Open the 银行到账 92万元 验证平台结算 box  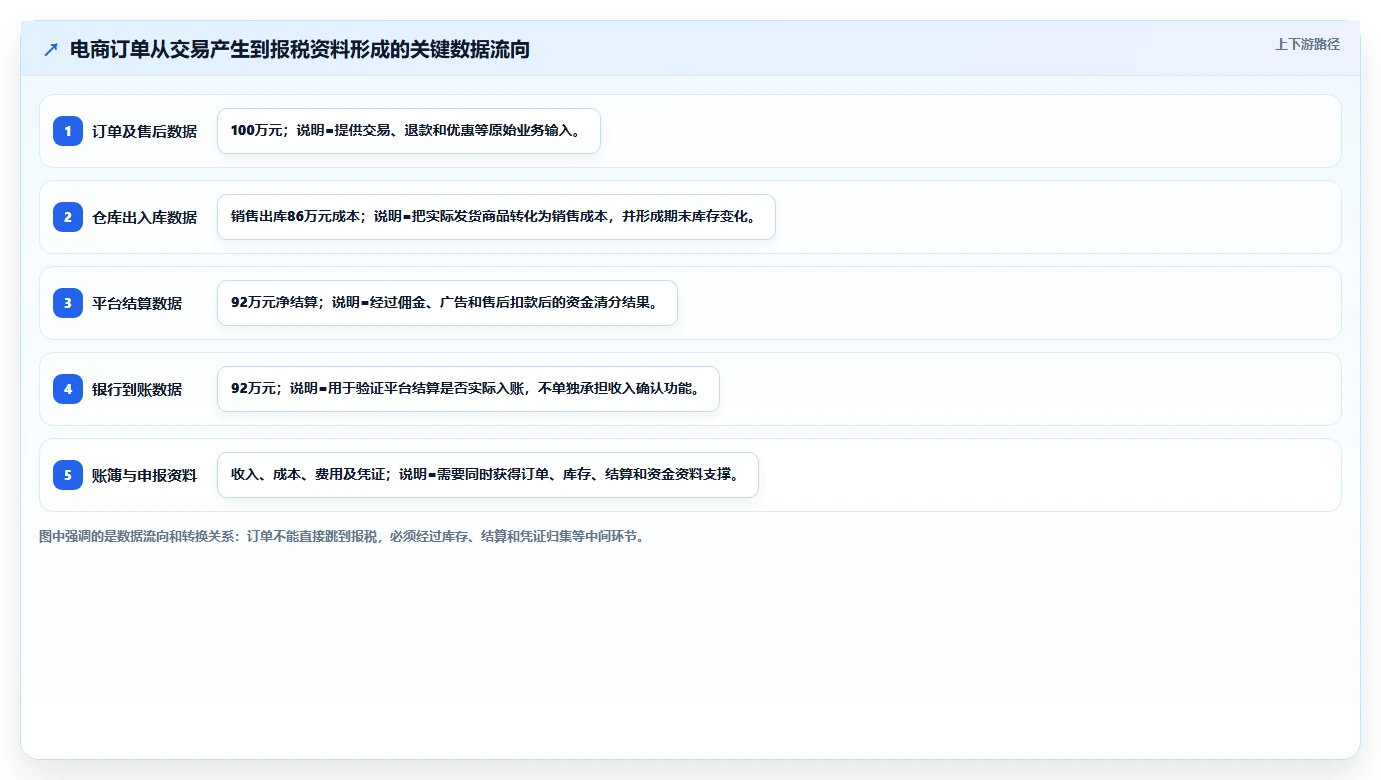(468, 389)
